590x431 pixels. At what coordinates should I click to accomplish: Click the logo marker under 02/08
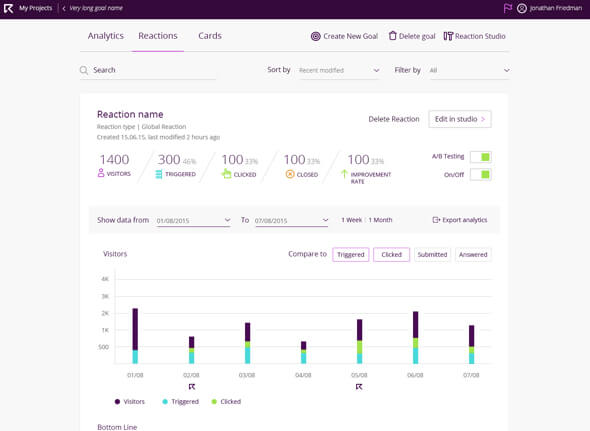[x=192, y=387]
